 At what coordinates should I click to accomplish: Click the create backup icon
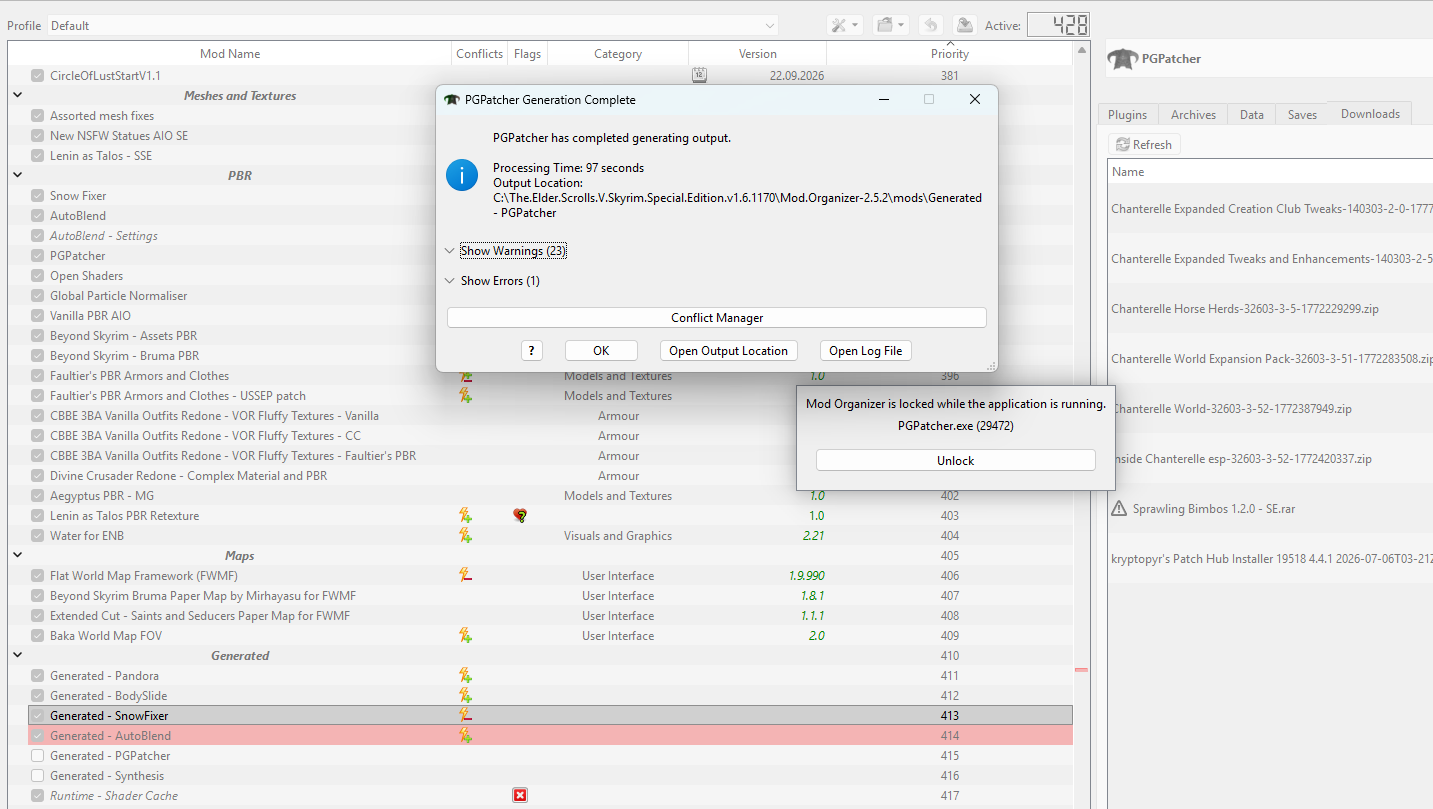coord(964,25)
